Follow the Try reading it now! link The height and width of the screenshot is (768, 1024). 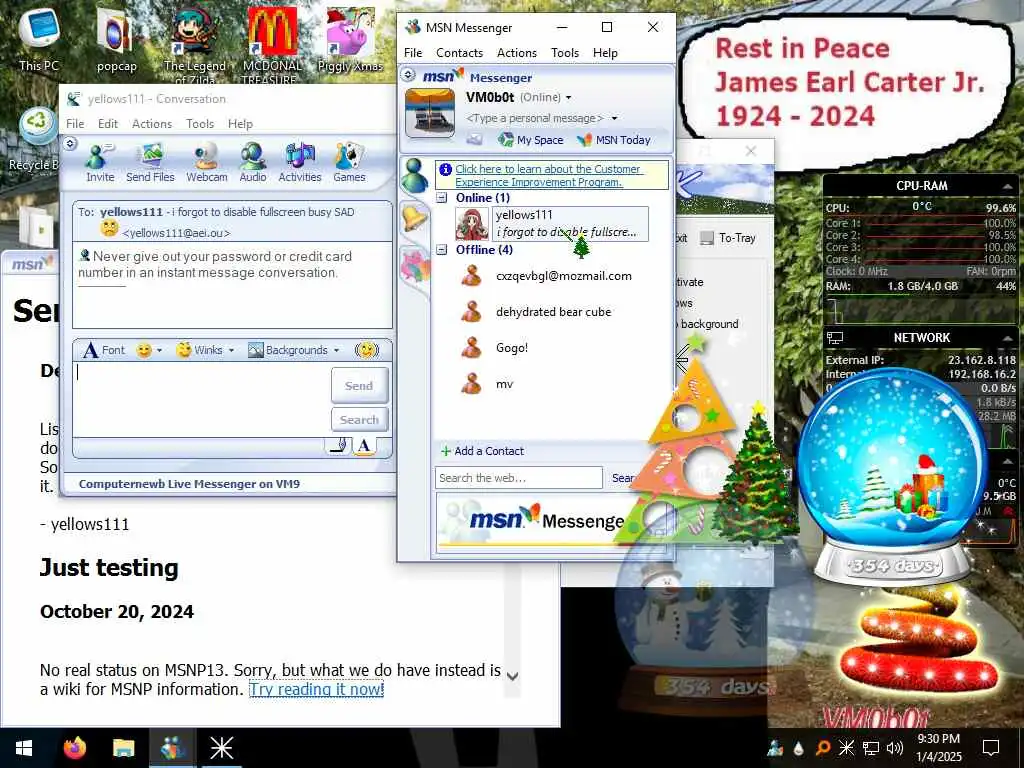click(x=317, y=689)
